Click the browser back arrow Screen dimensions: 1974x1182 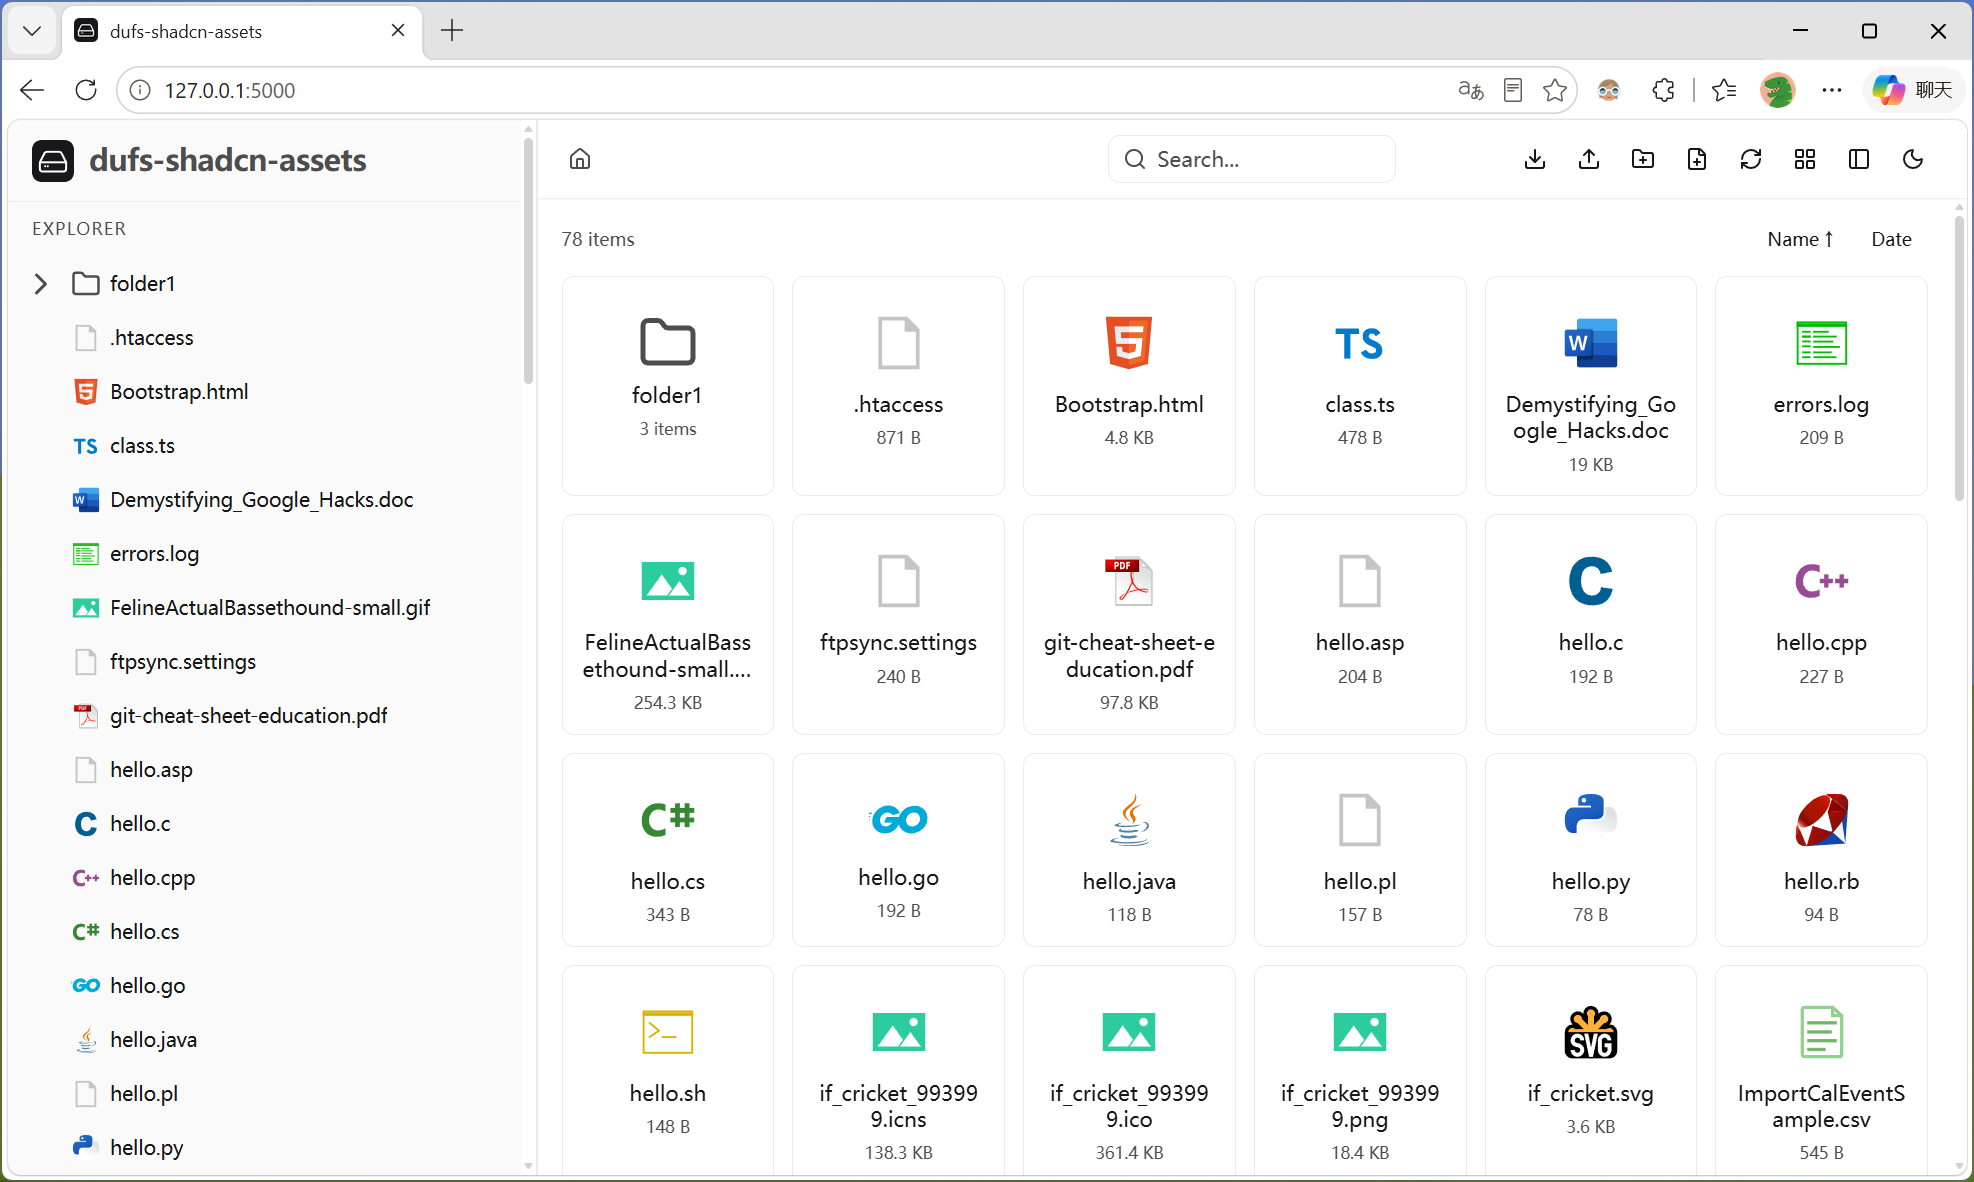pos(32,90)
